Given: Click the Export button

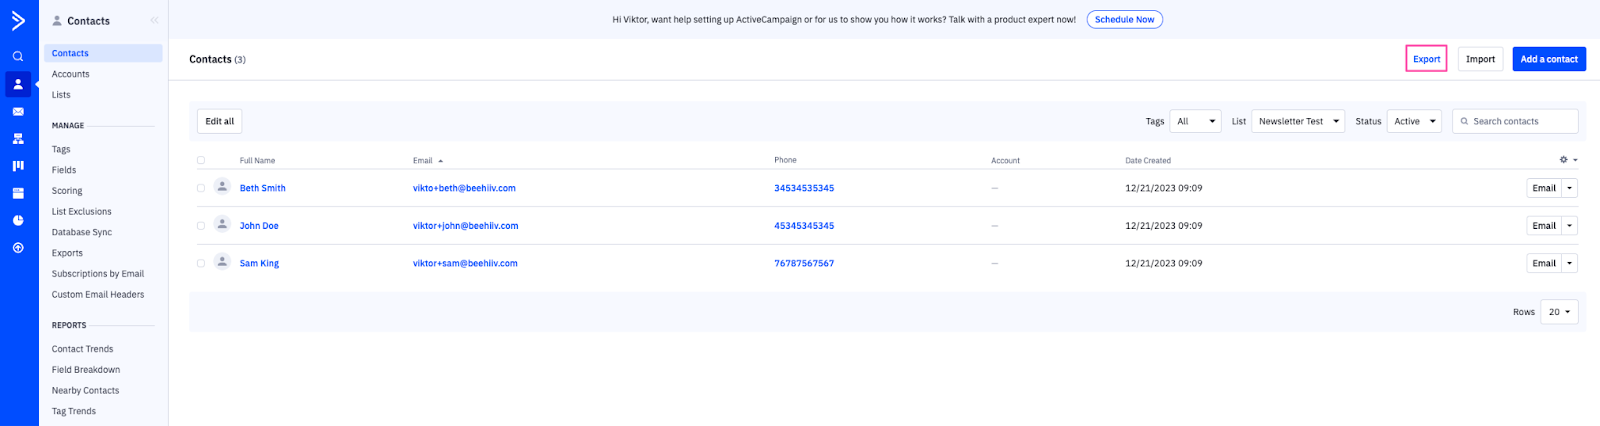Looking at the screenshot, I should (x=1426, y=59).
